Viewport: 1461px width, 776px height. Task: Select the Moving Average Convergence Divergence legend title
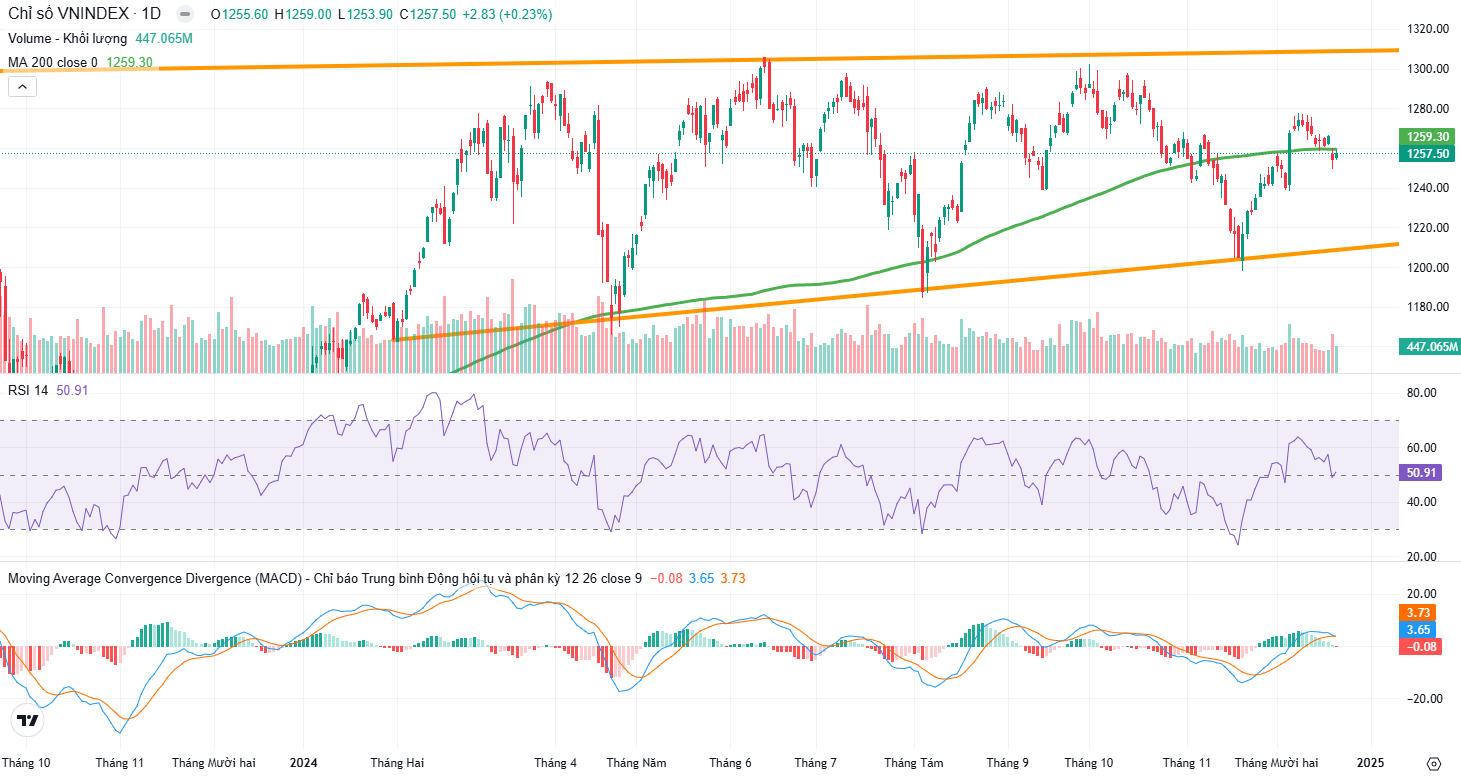coord(324,578)
